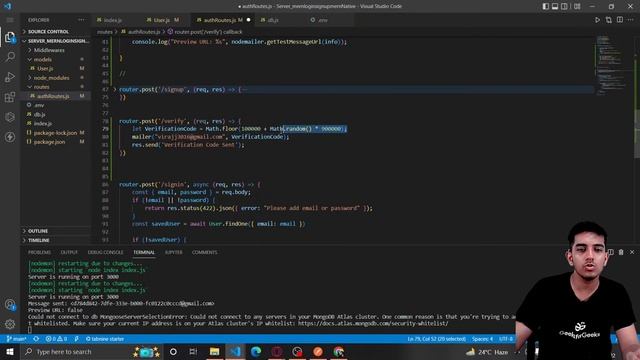This screenshot has width=640, height=360.
Task: Open the compare changes icon in editor toolbar
Action: tap(609, 20)
